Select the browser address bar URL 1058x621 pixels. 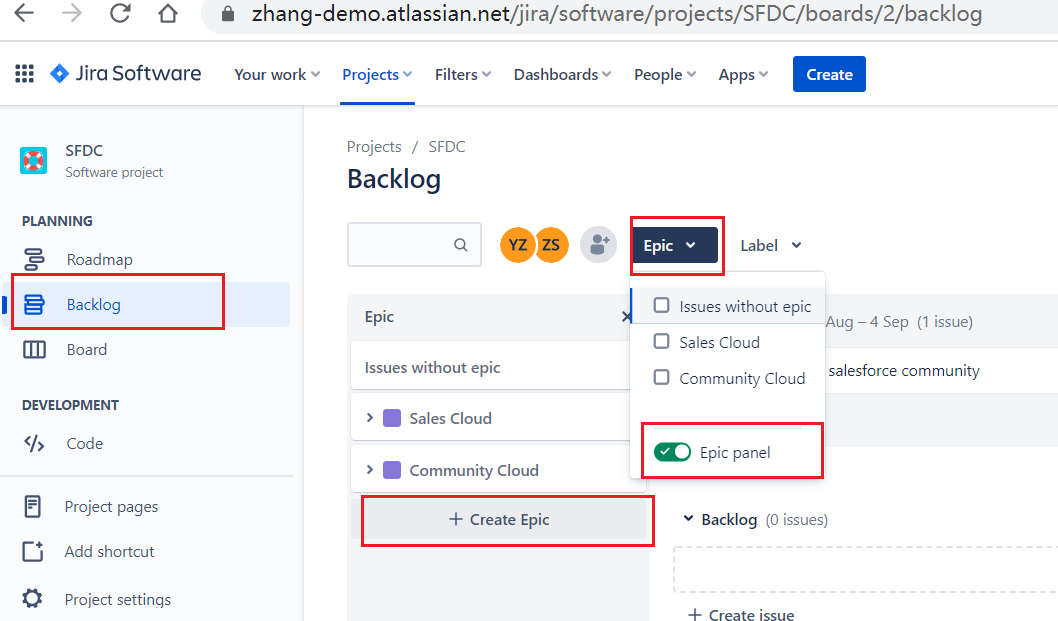pyautogui.click(x=617, y=14)
